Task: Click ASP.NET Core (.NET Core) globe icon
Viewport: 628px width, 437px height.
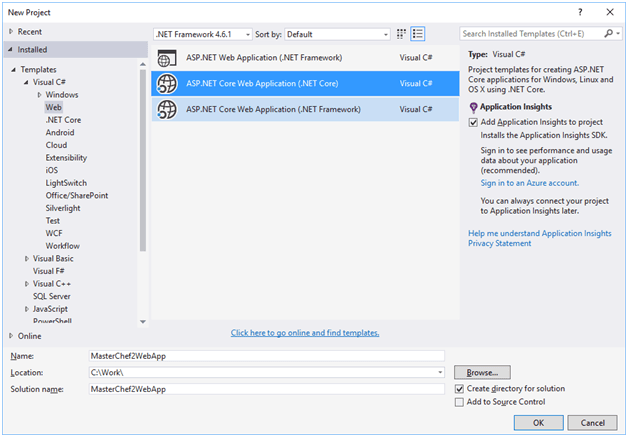Action: click(167, 84)
